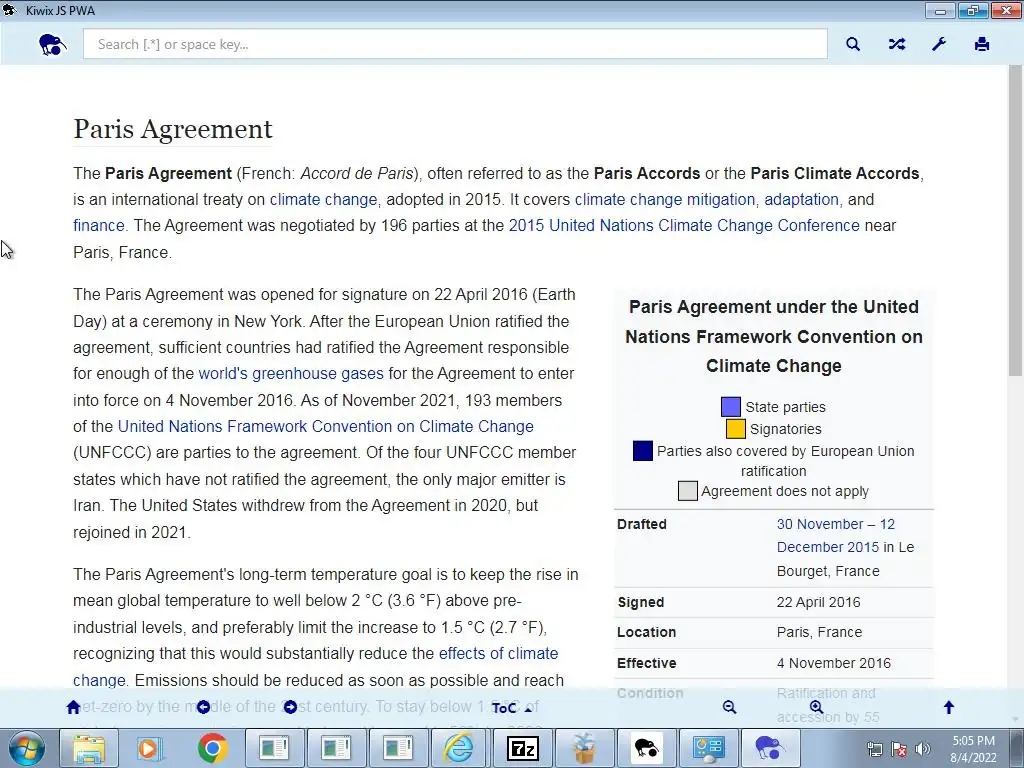The width and height of the screenshot is (1024, 768).
Task: Open Control Panel taskbar icon
Action: 708,748
